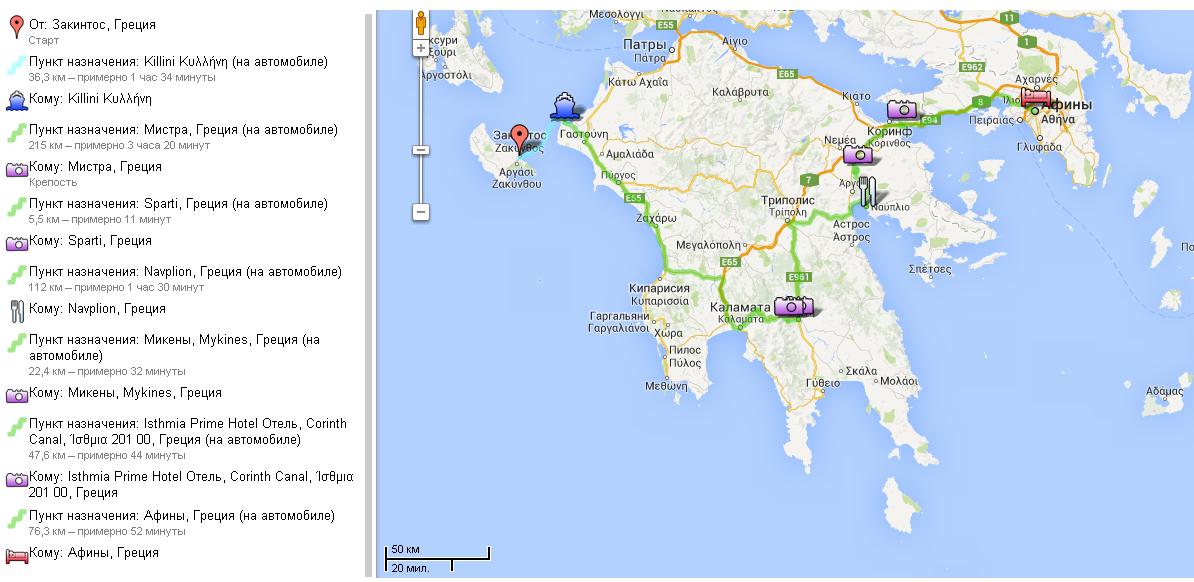Click the ferry icon beside 'Кому: Killini' in list
This screenshot has width=1194, height=582.
(16, 100)
